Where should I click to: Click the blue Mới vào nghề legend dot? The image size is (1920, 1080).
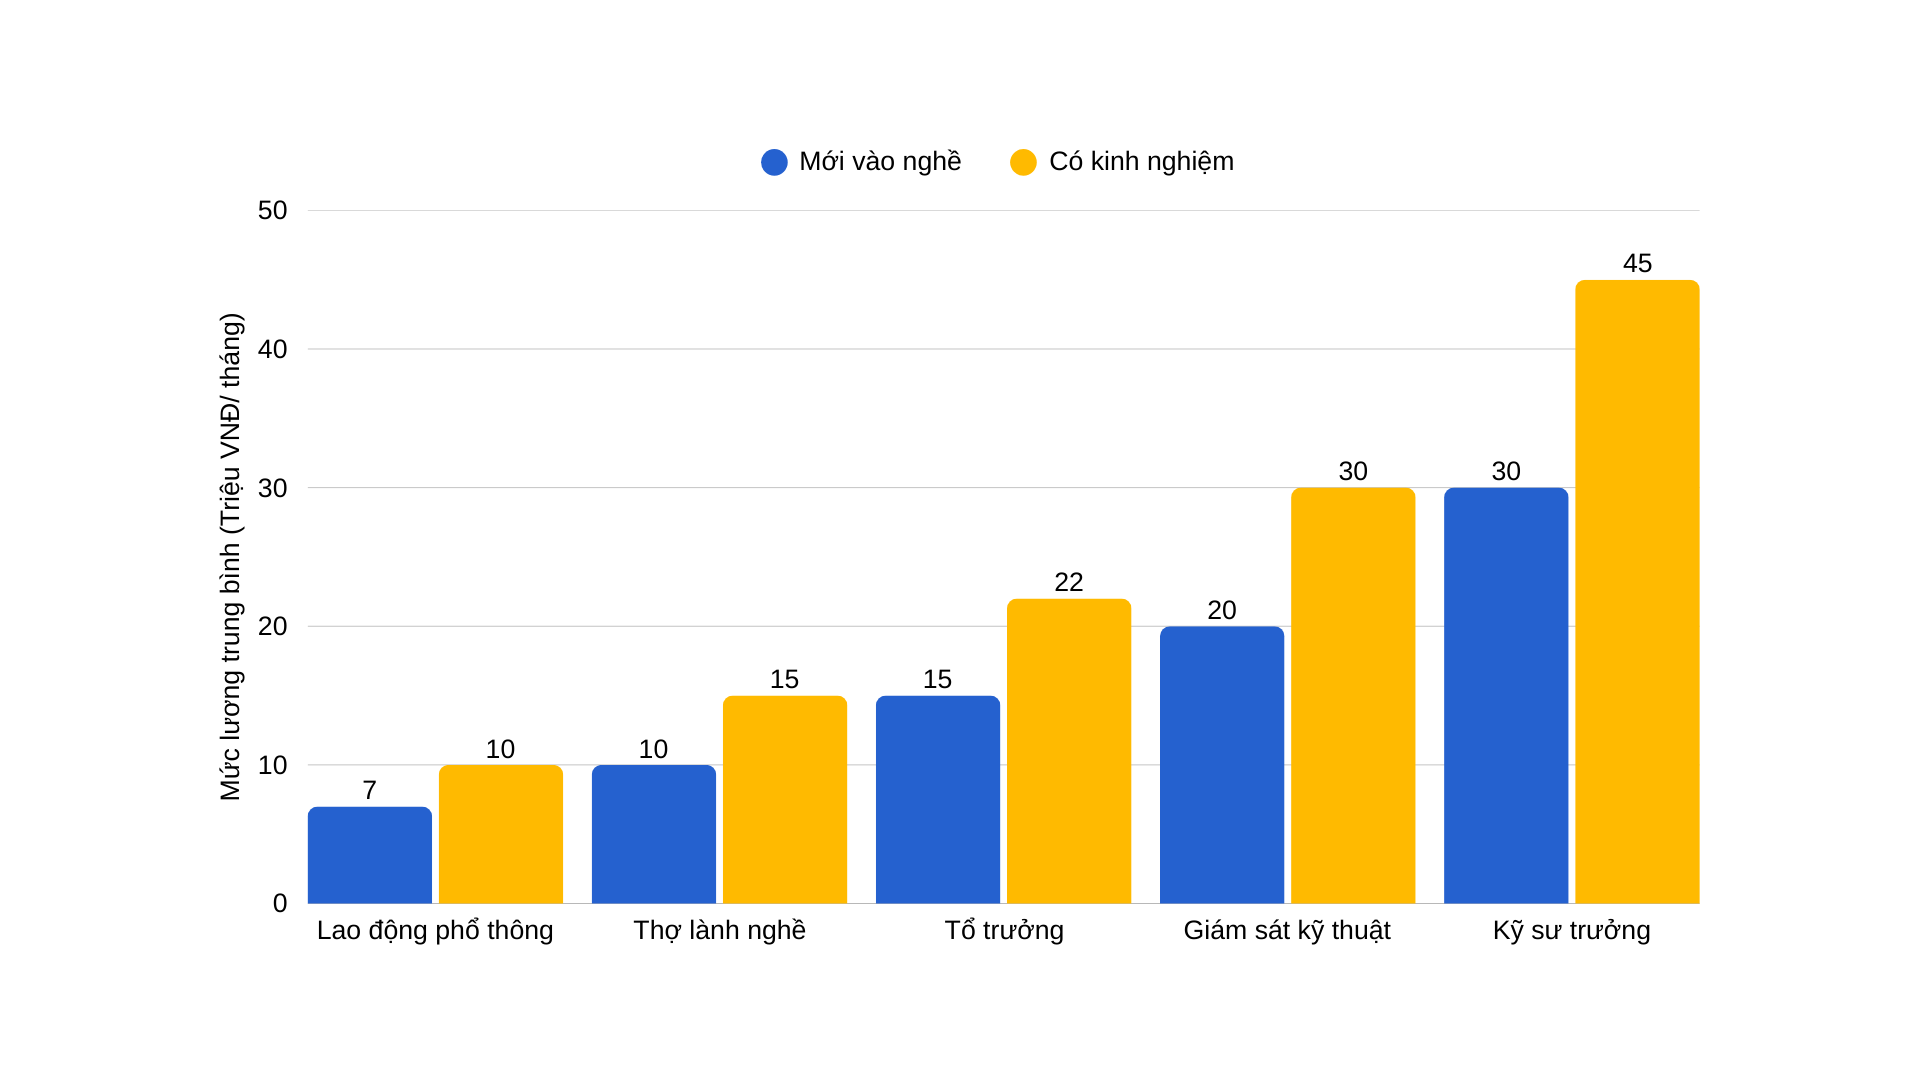[774, 162]
